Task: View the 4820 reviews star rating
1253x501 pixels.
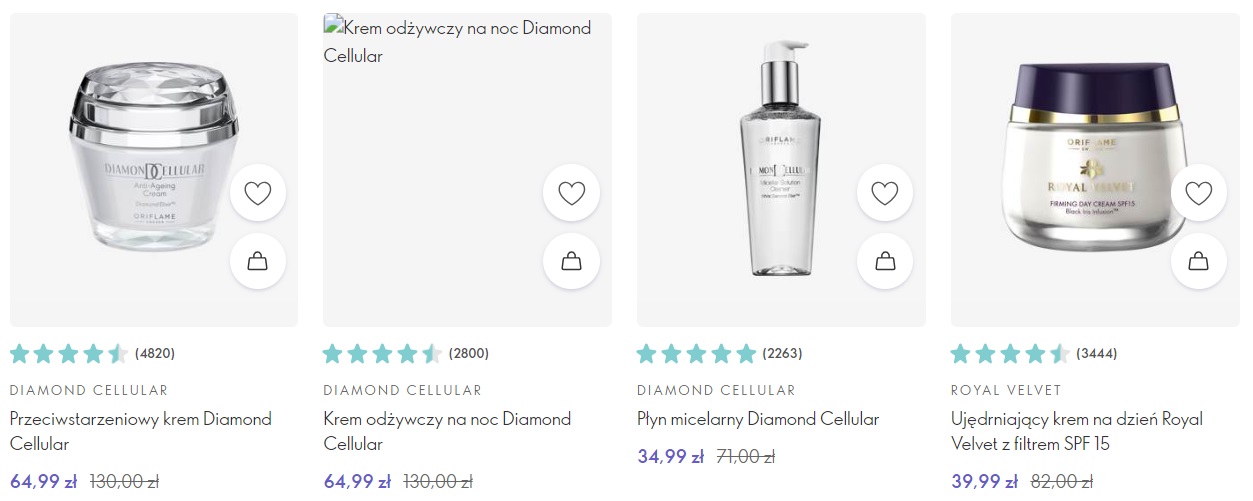Action: 69,353
